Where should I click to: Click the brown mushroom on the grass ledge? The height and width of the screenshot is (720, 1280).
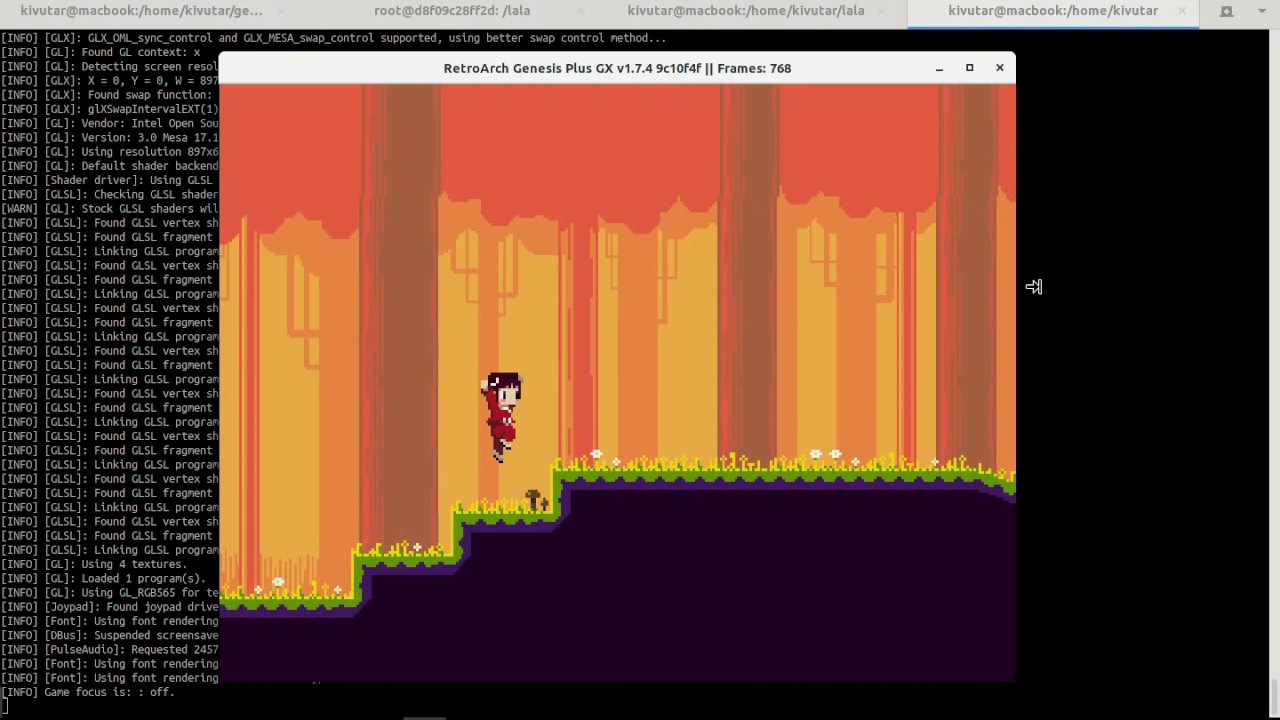(x=535, y=499)
